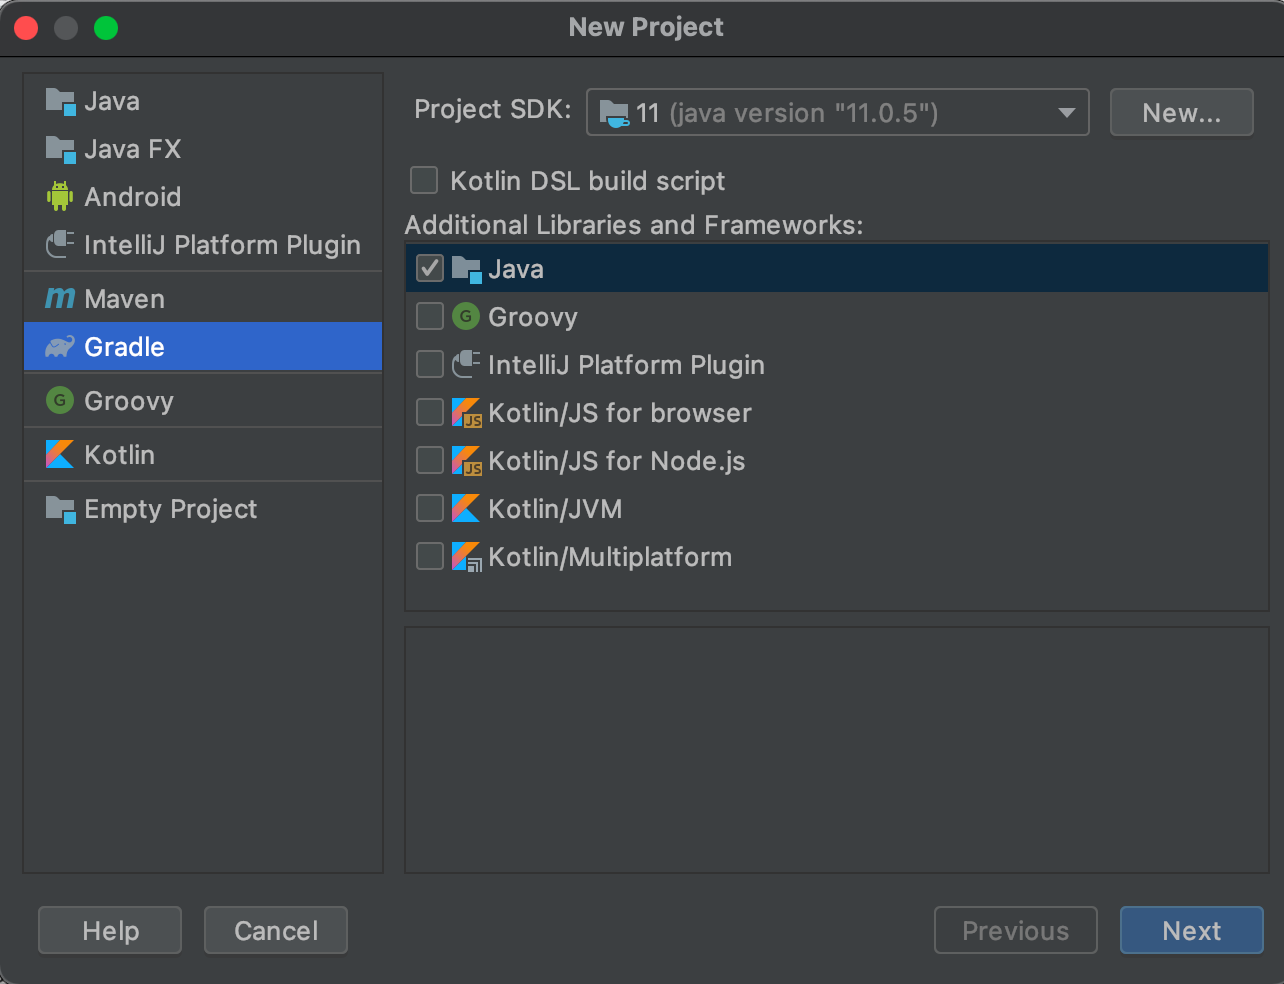Viewport: 1284px width, 984px height.
Task: Select the Maven project type
Action: [203, 299]
